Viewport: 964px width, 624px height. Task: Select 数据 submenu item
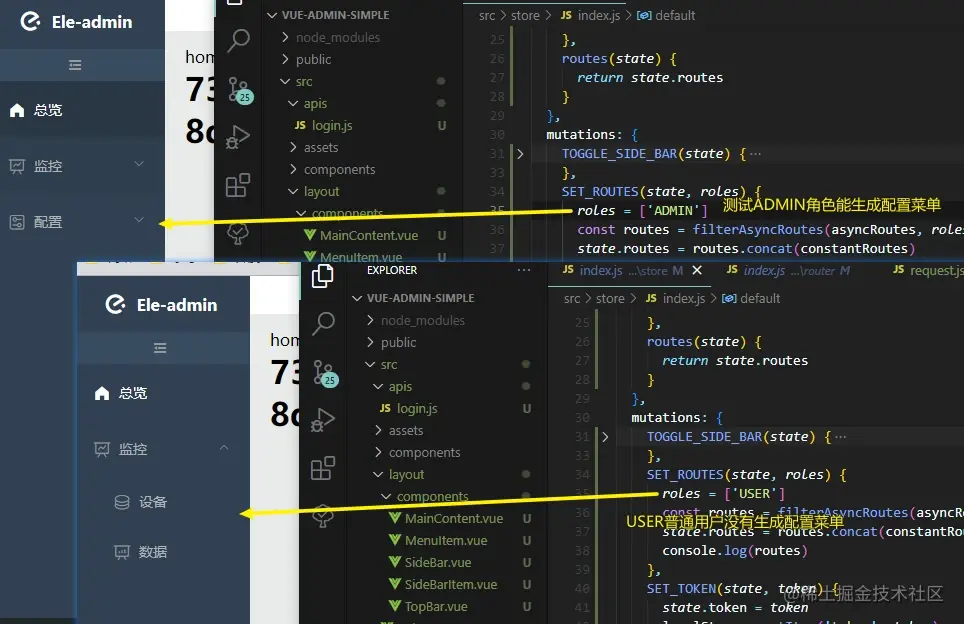tap(163, 552)
